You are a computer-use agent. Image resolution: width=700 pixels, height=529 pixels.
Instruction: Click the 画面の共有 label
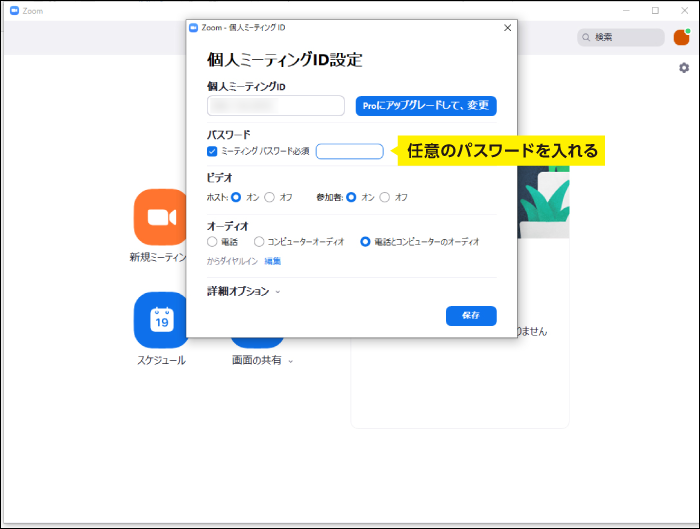click(257, 360)
